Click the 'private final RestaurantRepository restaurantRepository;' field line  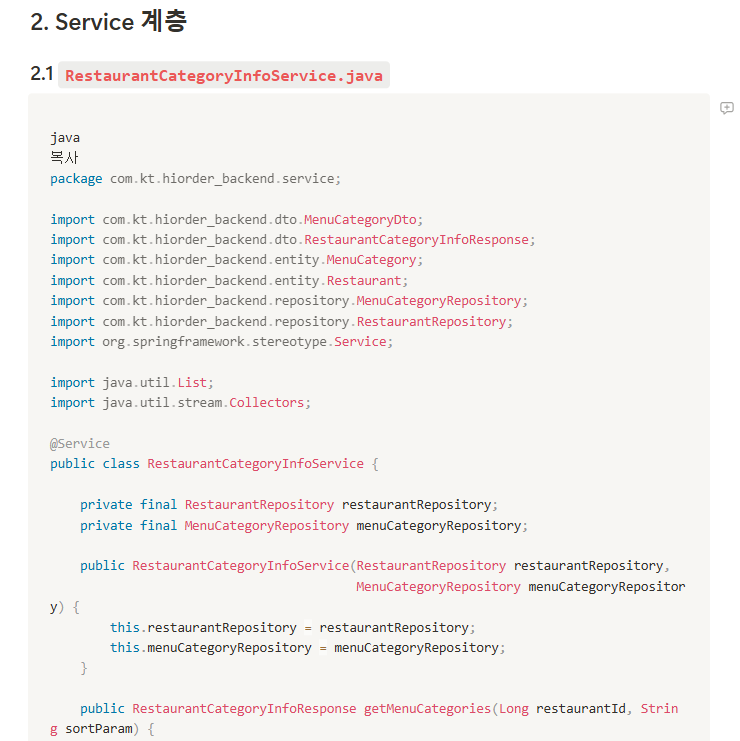pos(289,505)
